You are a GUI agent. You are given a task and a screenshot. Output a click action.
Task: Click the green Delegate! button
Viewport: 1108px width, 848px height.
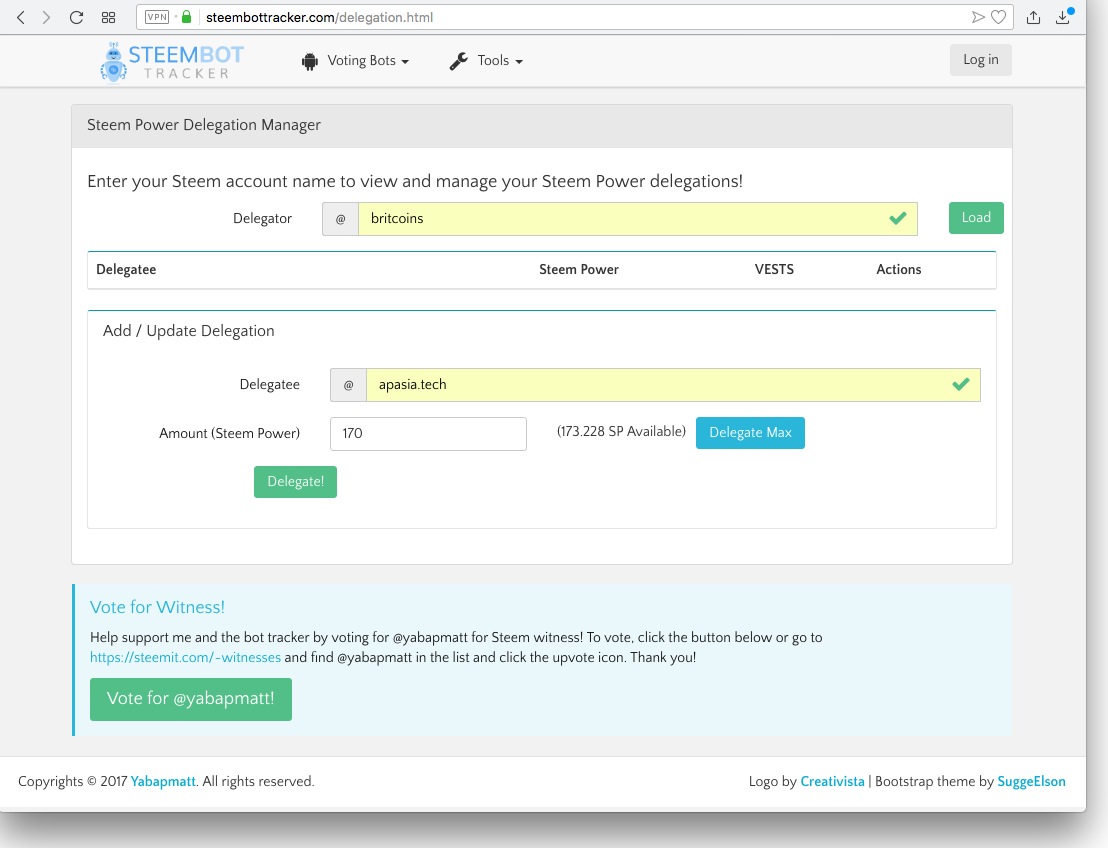click(295, 482)
